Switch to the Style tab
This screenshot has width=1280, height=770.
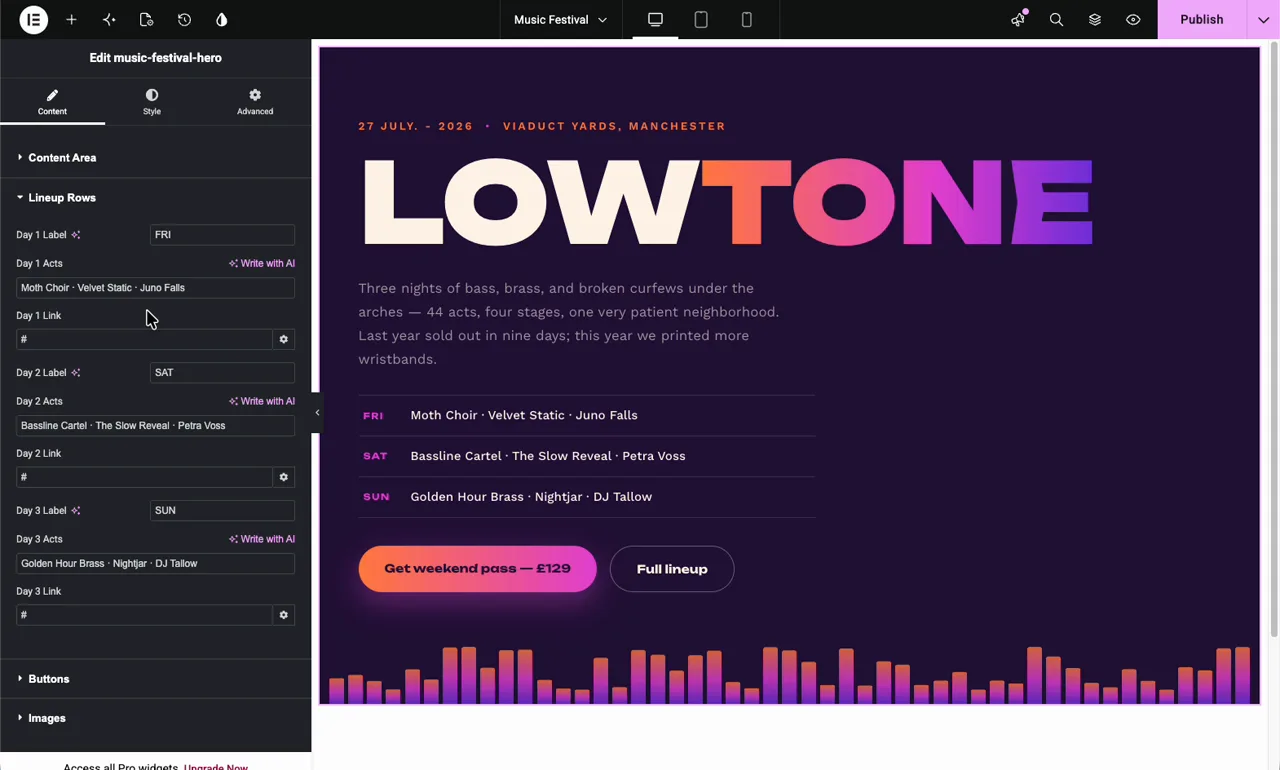point(152,101)
